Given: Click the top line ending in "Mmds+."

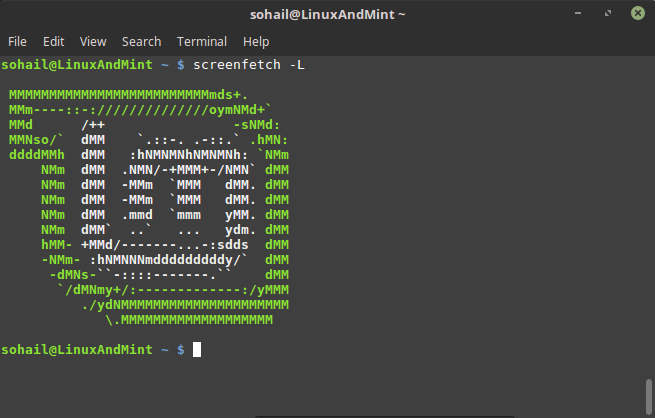Looking at the screenshot, I should (x=129, y=95).
